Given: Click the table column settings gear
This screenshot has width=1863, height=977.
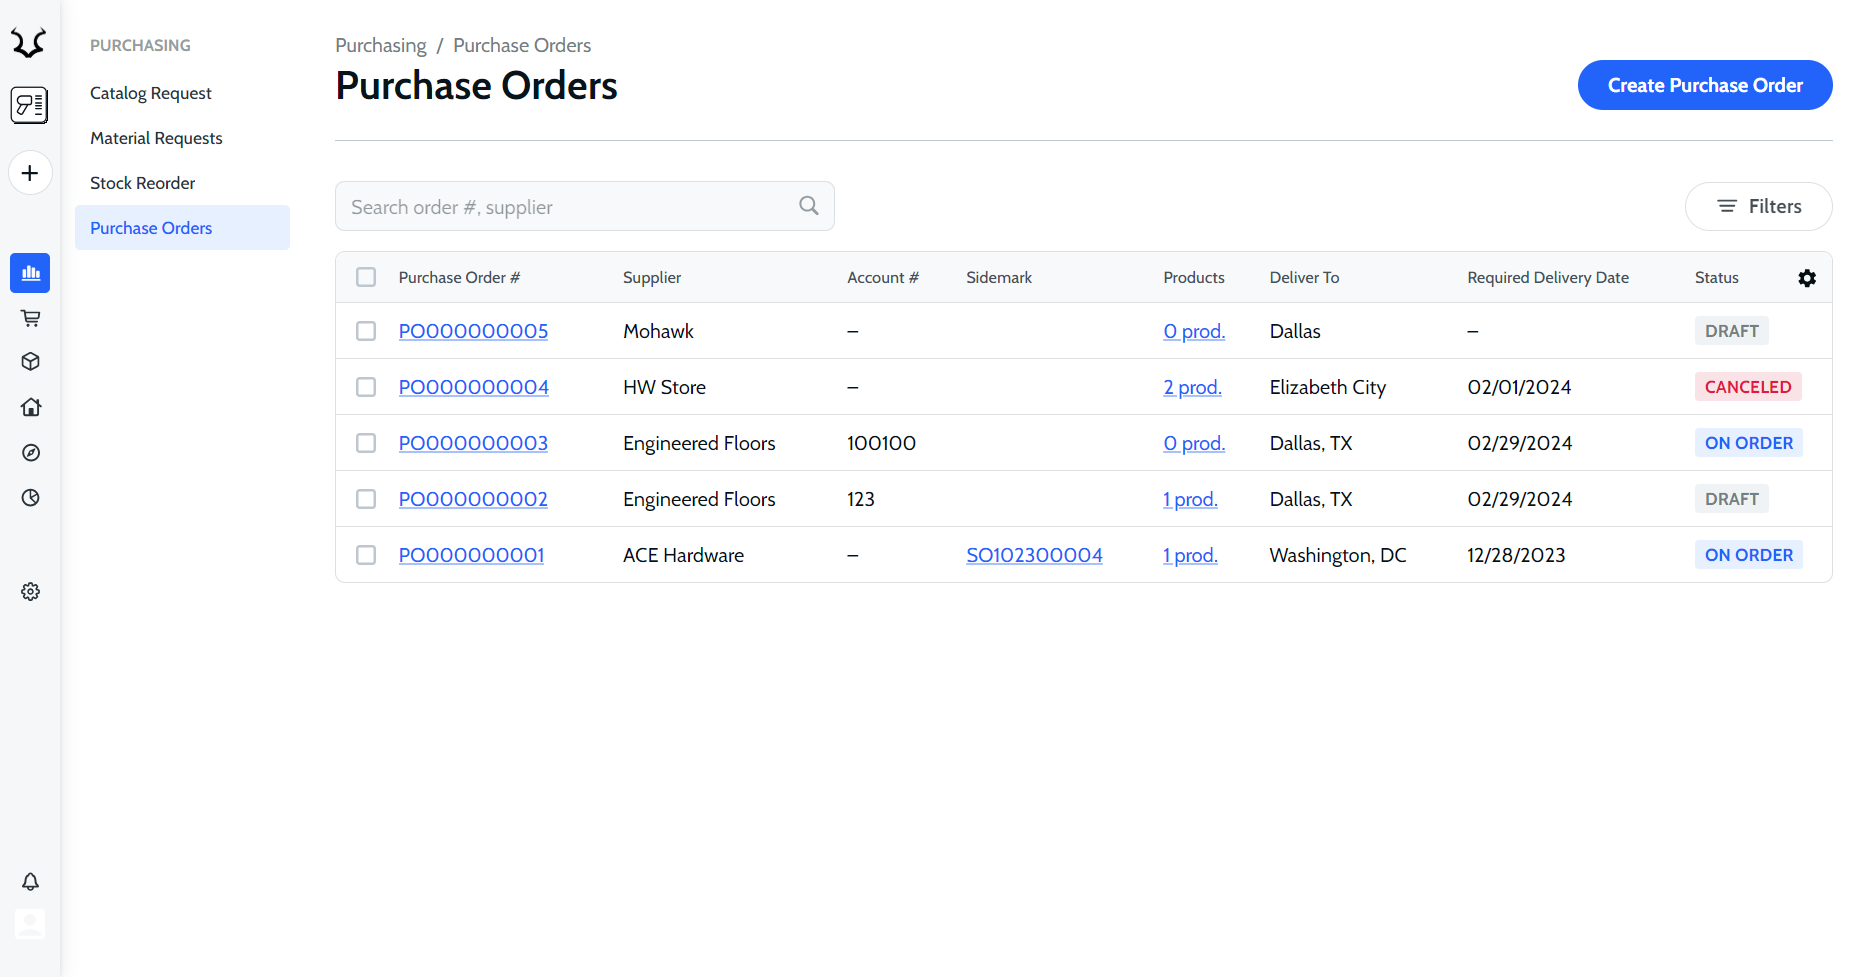Looking at the screenshot, I should pyautogui.click(x=1806, y=278).
